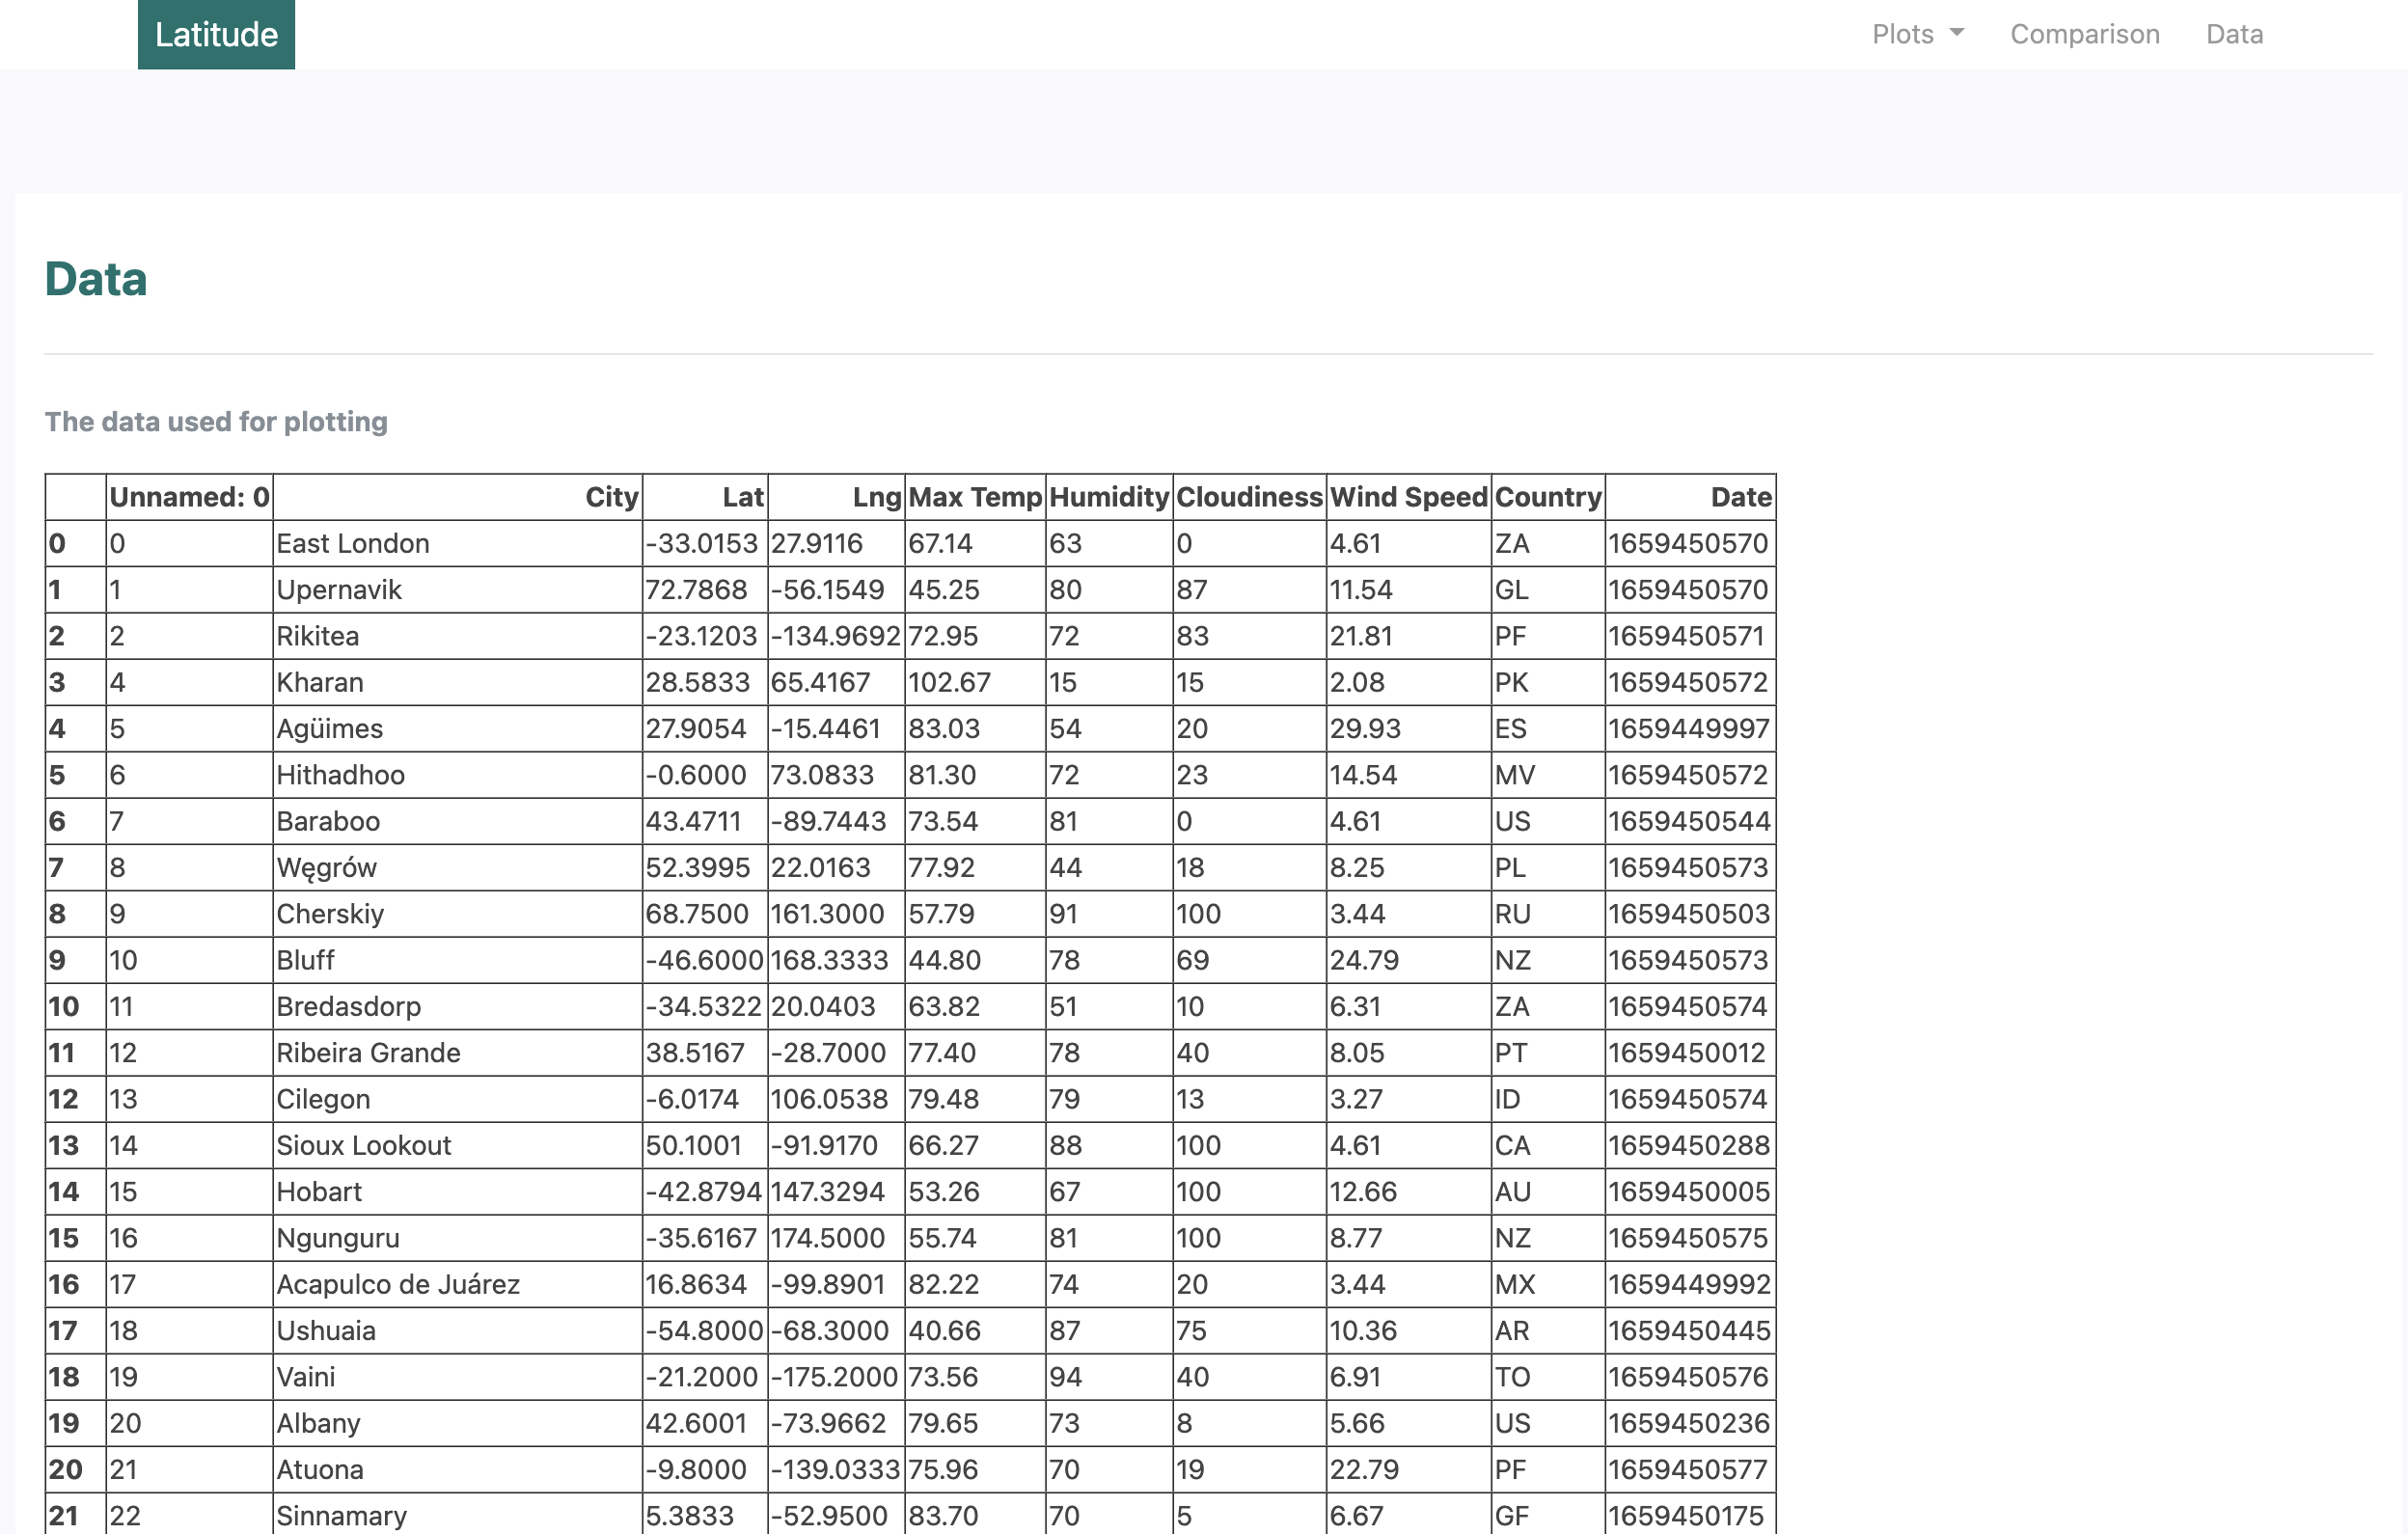Click the Wind Speed column header
The height and width of the screenshot is (1534, 2408).
point(1407,497)
